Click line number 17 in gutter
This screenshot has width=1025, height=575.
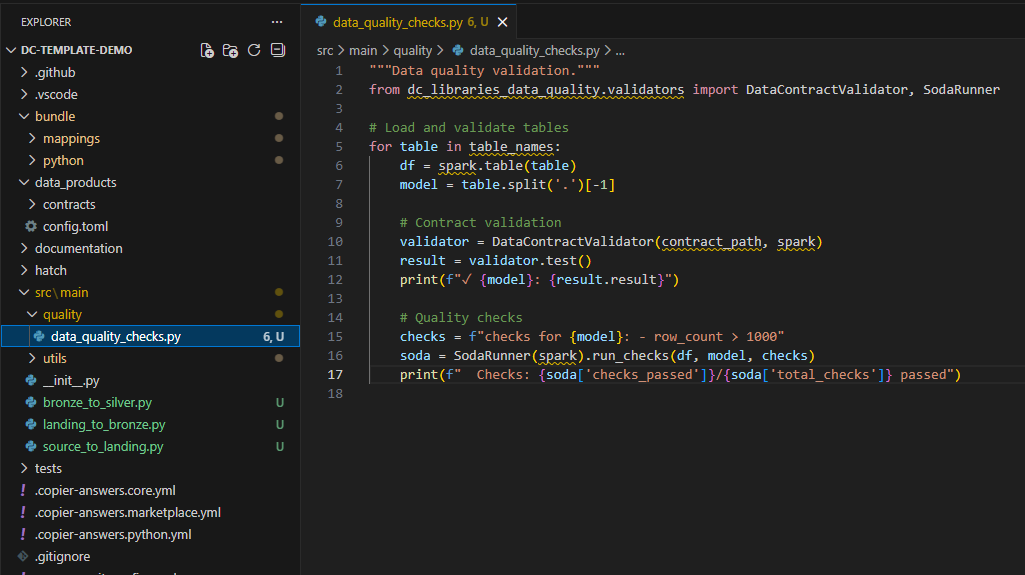click(335, 374)
